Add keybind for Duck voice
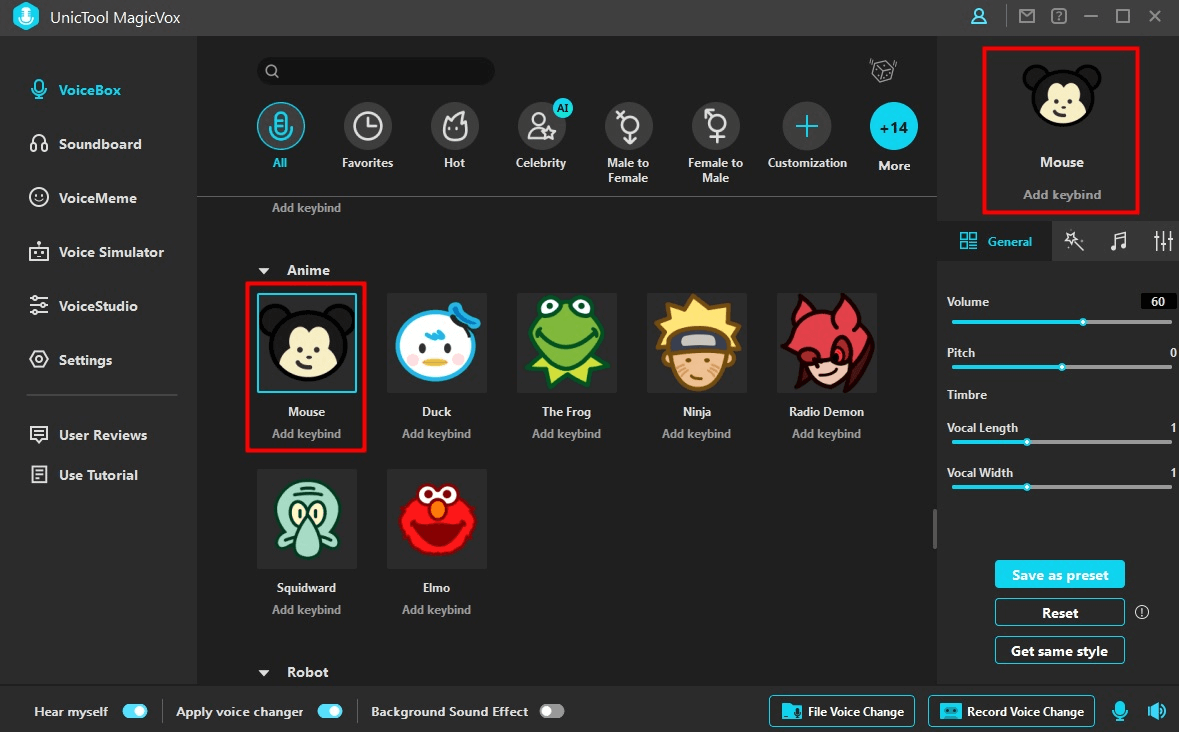1179x732 pixels. tap(437, 434)
